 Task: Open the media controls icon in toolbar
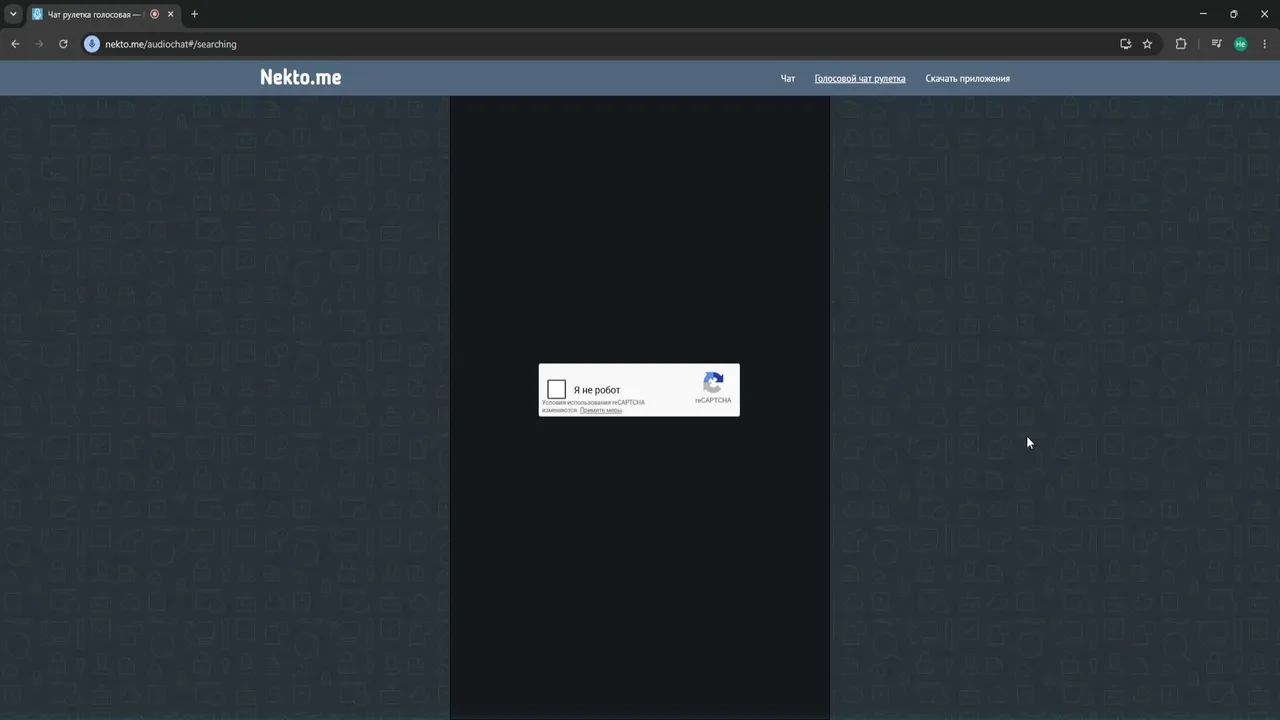click(x=1216, y=44)
